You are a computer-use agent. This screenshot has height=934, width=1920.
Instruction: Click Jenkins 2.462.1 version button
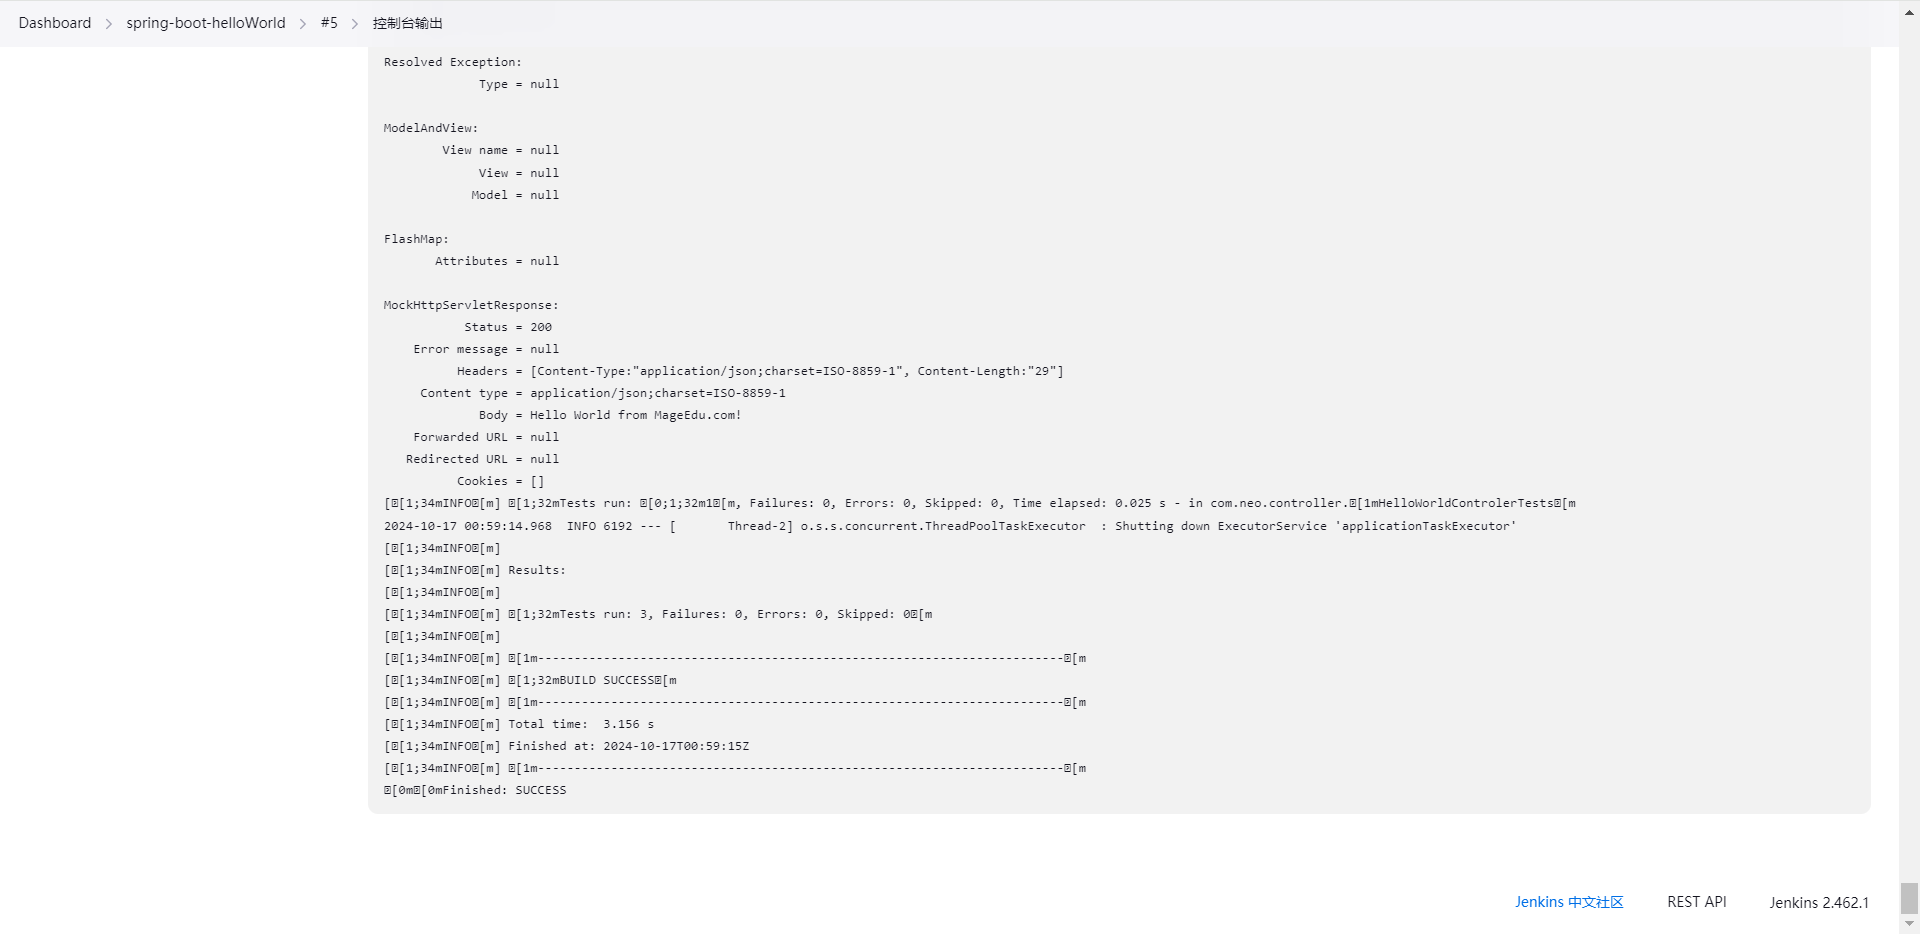1819,902
